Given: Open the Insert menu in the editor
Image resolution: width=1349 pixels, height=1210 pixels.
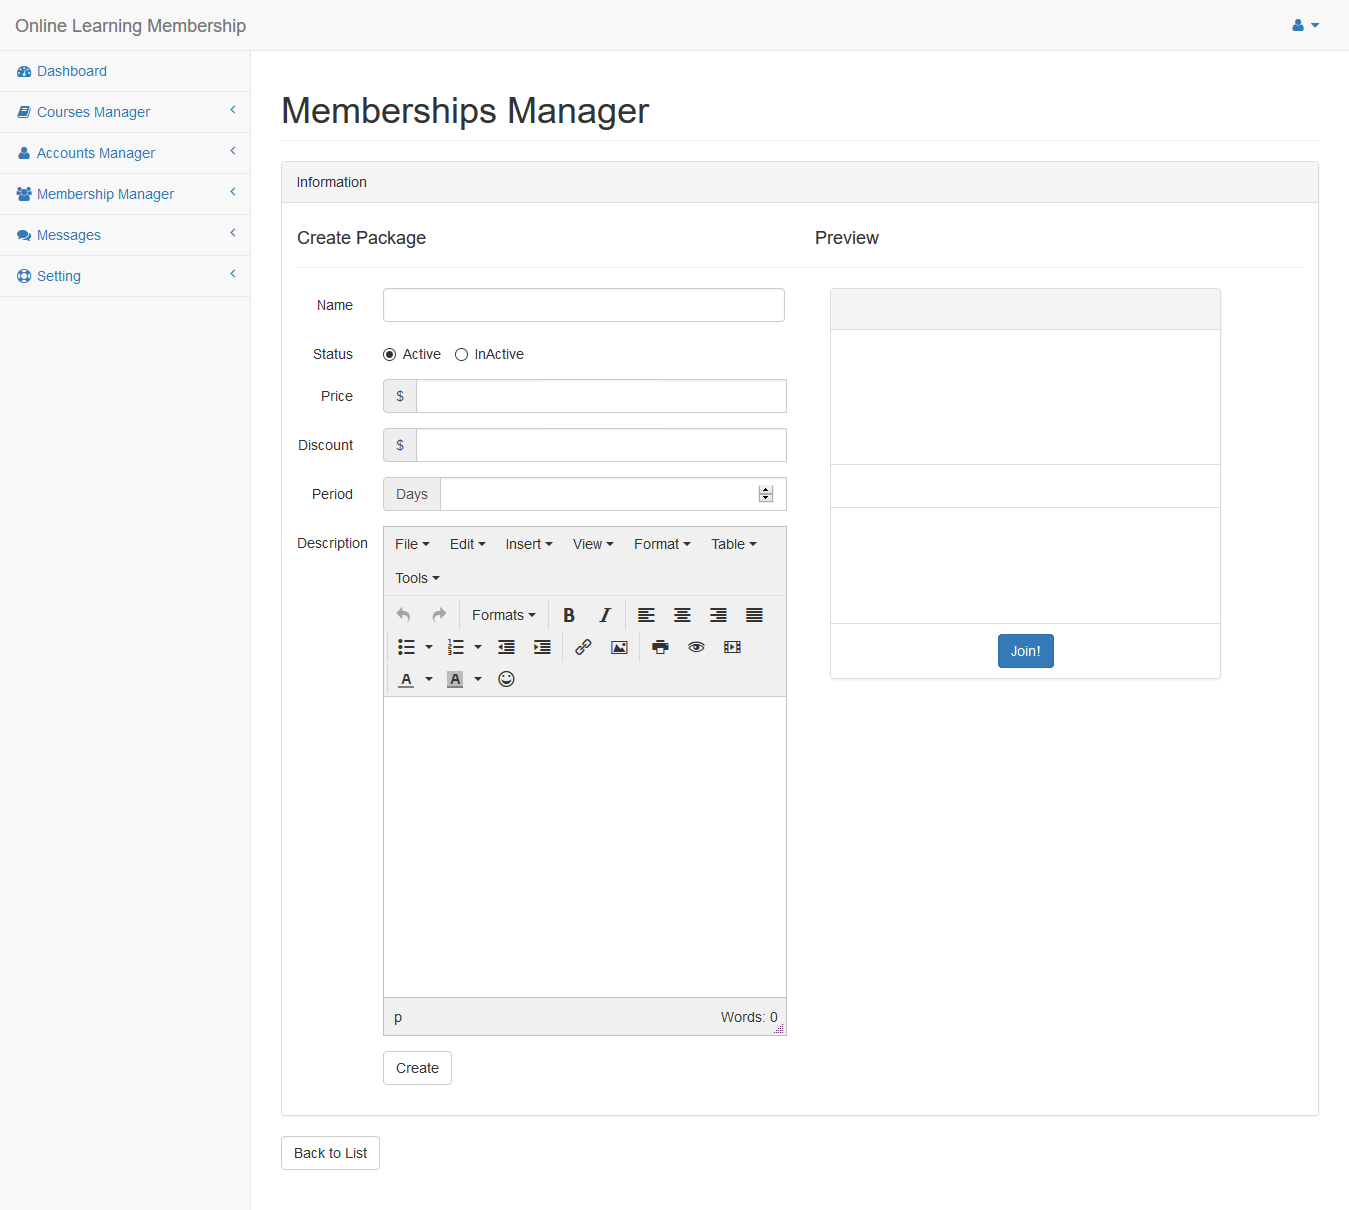Looking at the screenshot, I should (528, 544).
